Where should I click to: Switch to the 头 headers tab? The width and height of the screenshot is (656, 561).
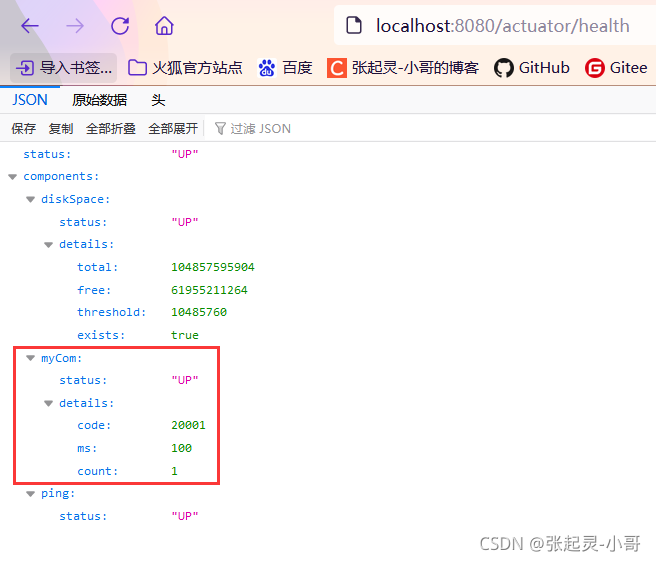(158, 100)
